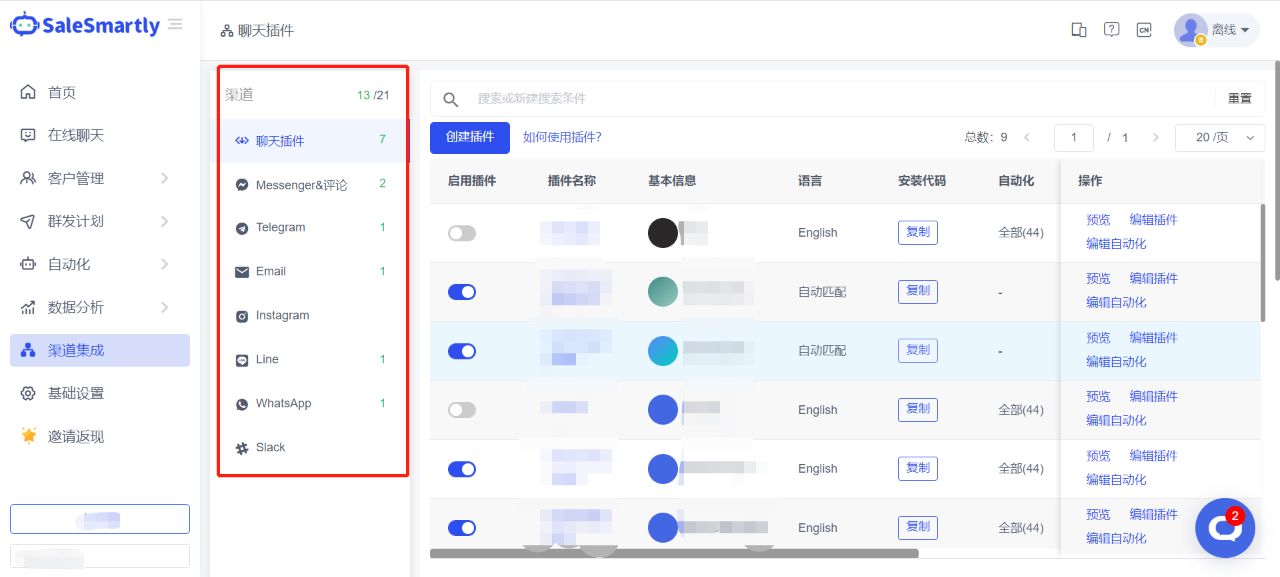Click the 聊天插件 code icon in channel list
The height and width of the screenshot is (577, 1280).
tap(242, 141)
